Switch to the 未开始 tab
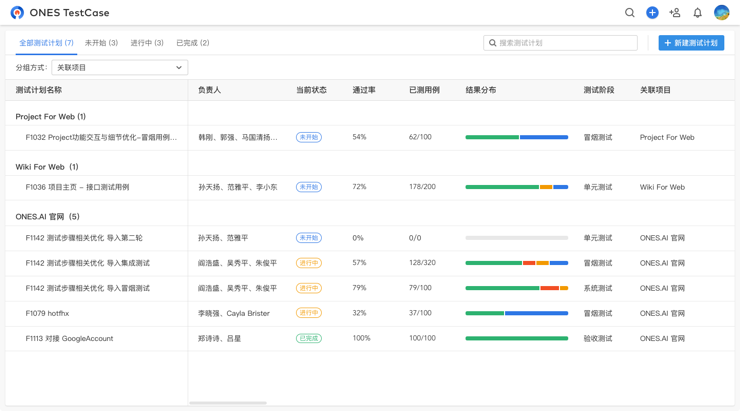740x411 pixels. [x=101, y=43]
